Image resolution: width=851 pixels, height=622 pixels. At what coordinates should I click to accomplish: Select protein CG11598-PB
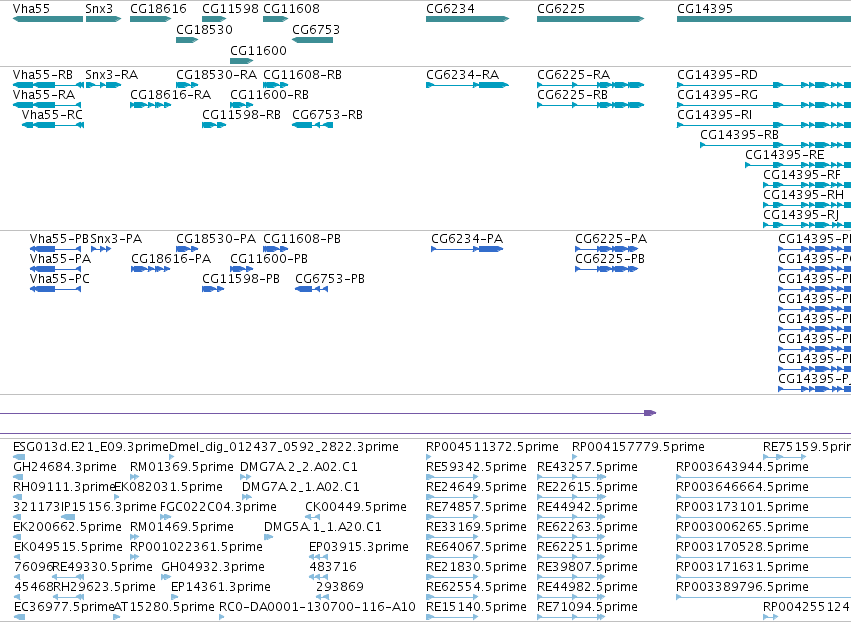[x=213, y=289]
